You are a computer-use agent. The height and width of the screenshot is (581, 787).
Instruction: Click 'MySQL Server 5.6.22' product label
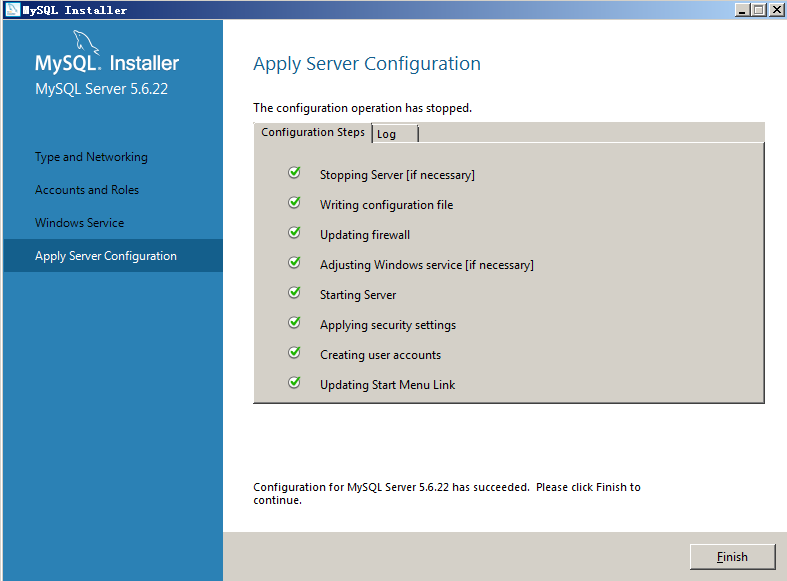coord(101,89)
